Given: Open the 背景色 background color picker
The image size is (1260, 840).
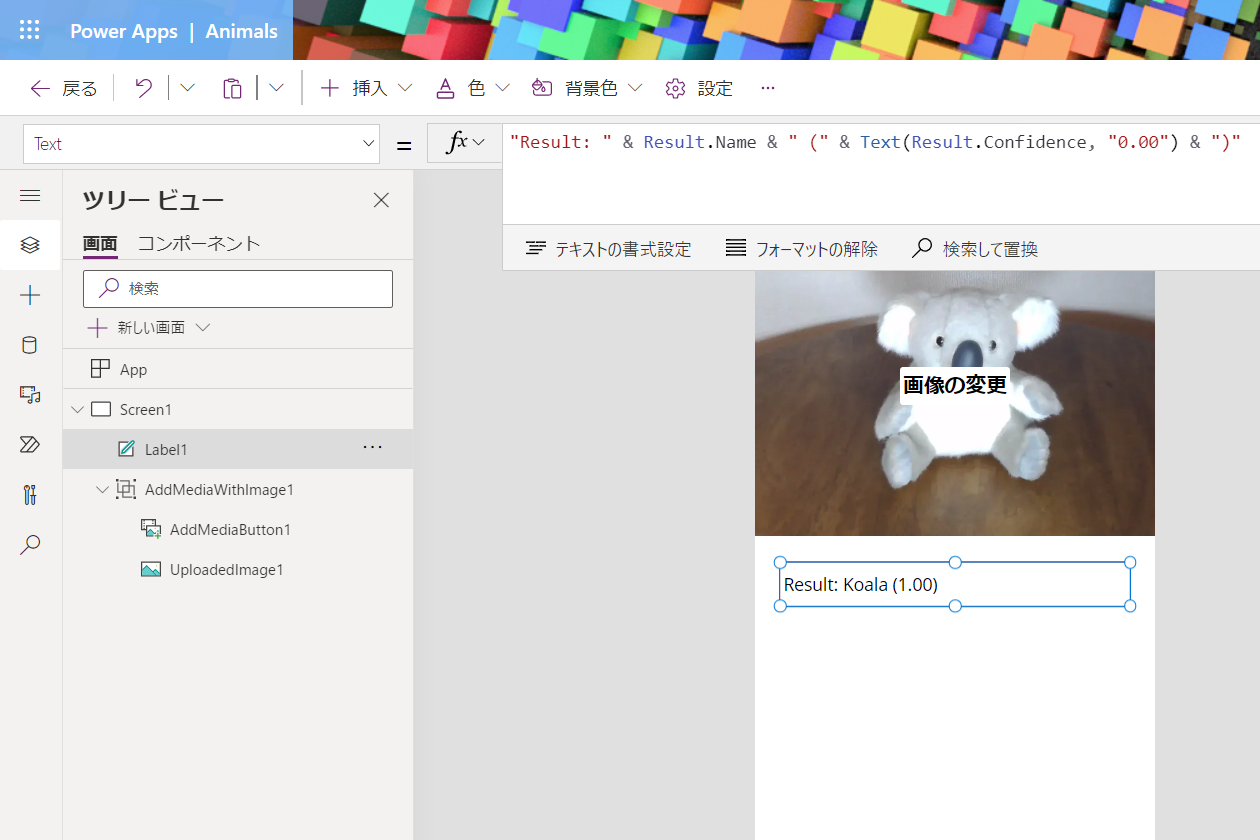Looking at the screenshot, I should tap(587, 88).
